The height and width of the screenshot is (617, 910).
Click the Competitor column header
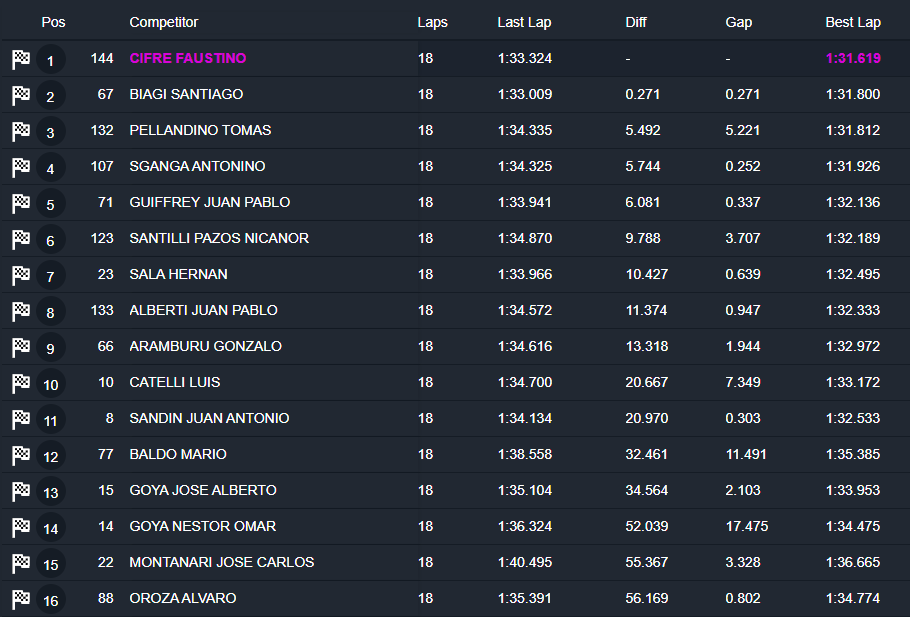point(164,22)
